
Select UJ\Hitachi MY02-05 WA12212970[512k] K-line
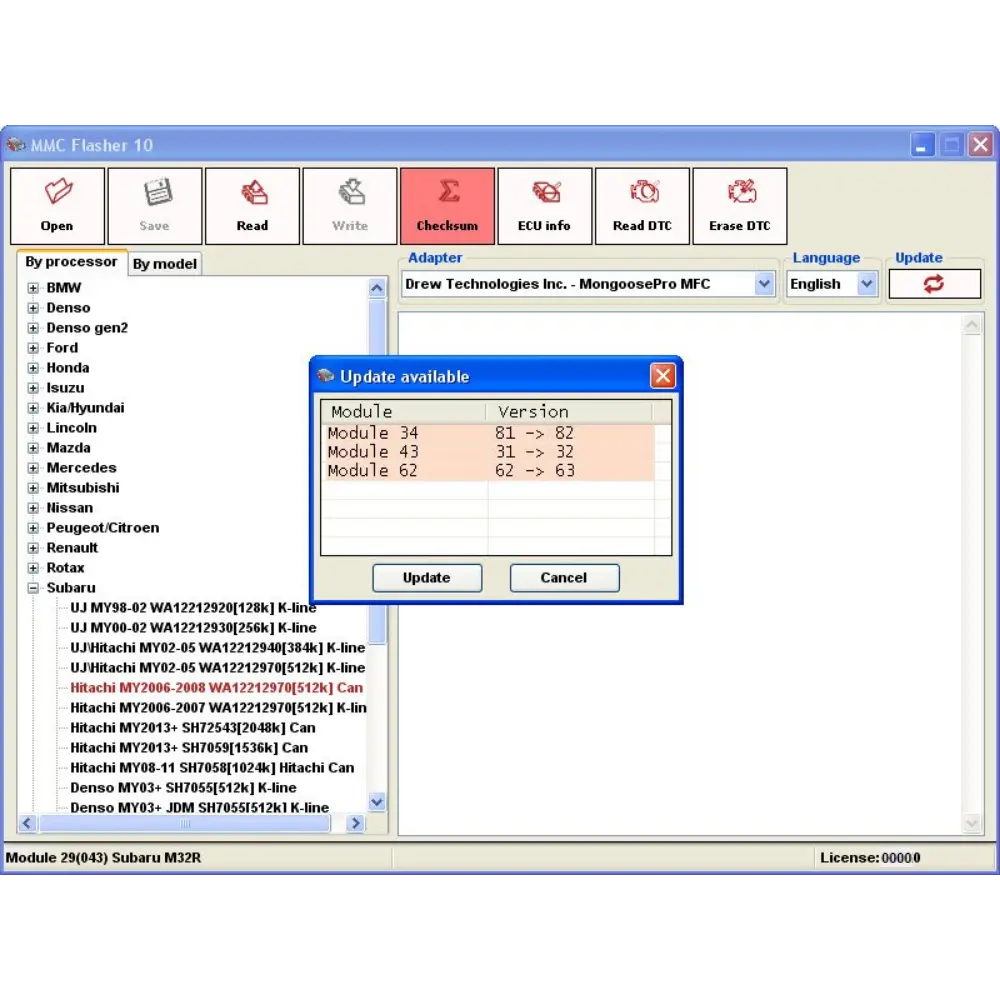coord(217,668)
